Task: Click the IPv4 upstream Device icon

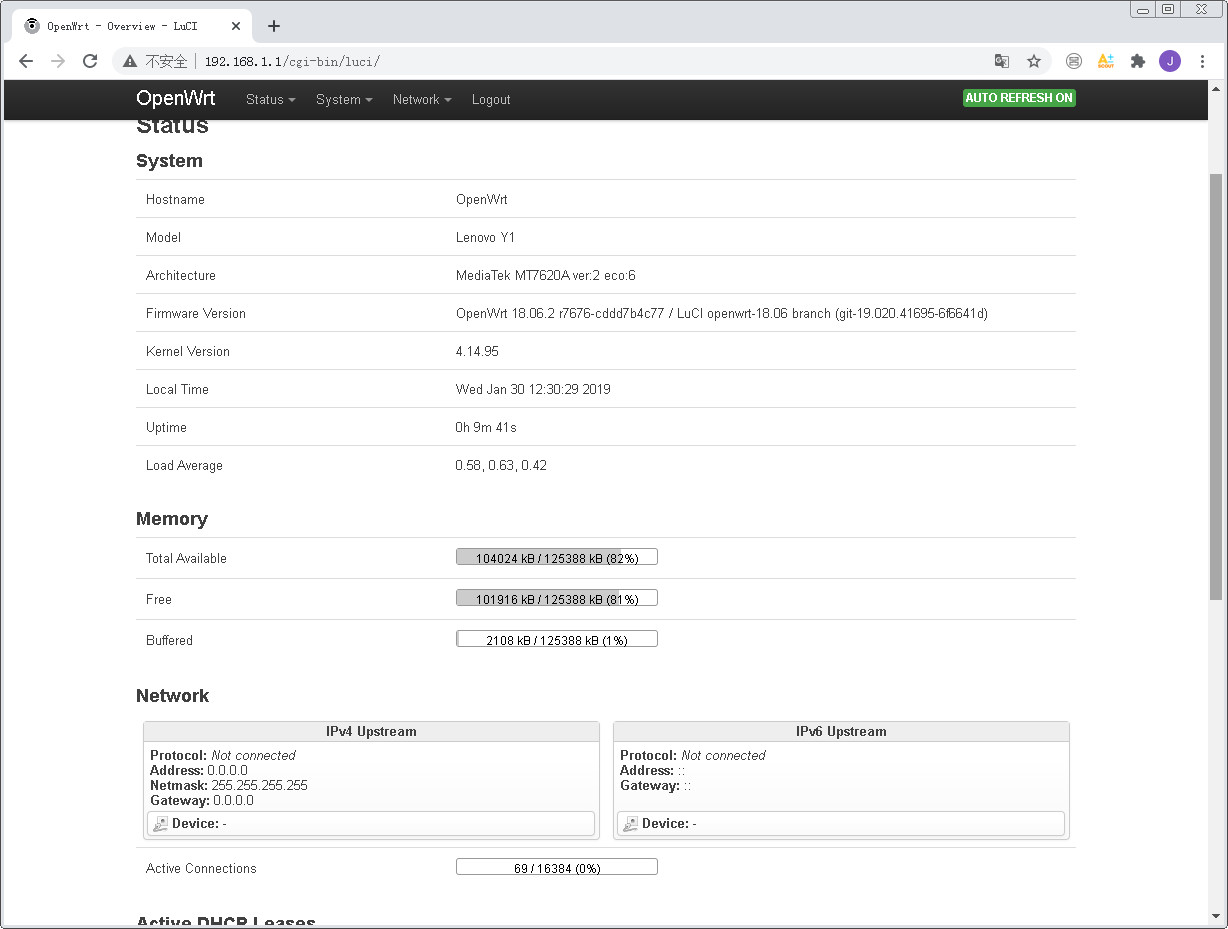Action: coord(160,824)
